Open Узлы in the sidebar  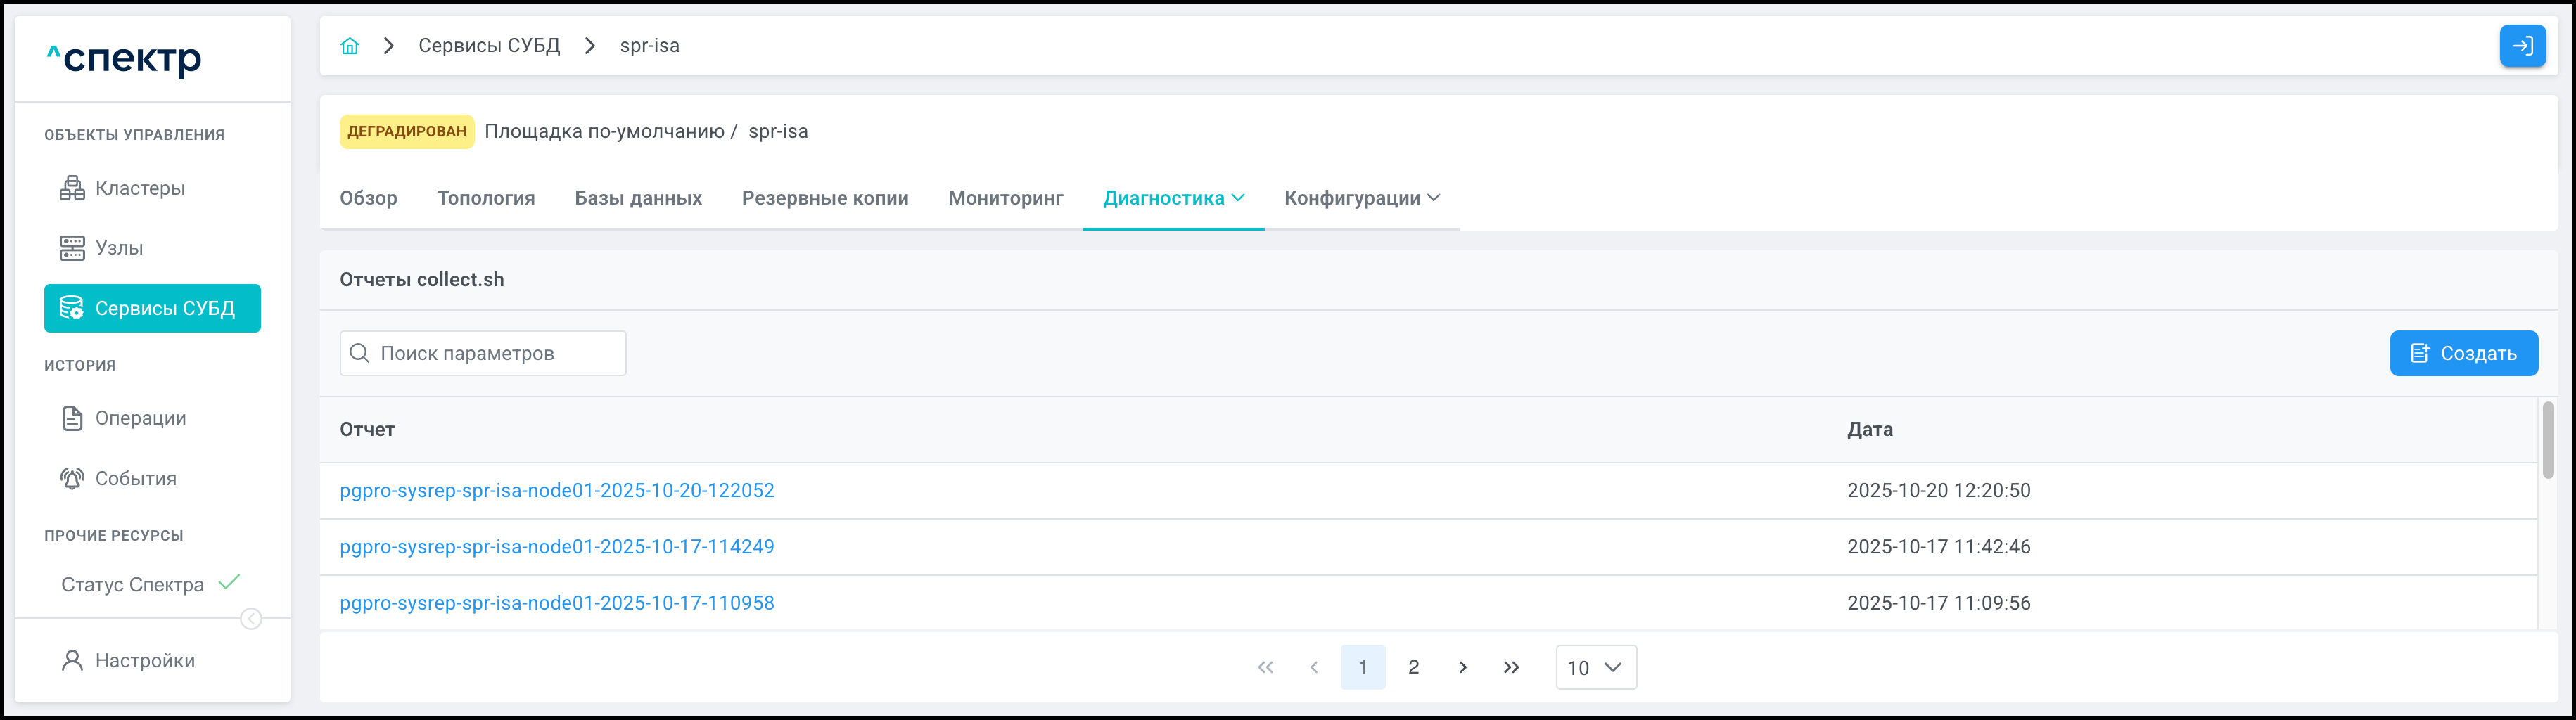118,248
